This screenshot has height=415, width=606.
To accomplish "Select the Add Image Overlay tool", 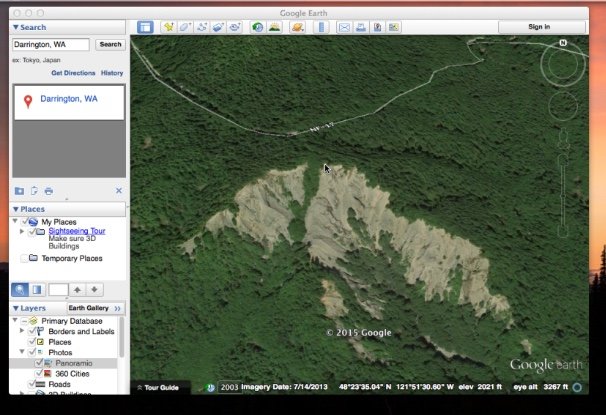I will (218, 27).
